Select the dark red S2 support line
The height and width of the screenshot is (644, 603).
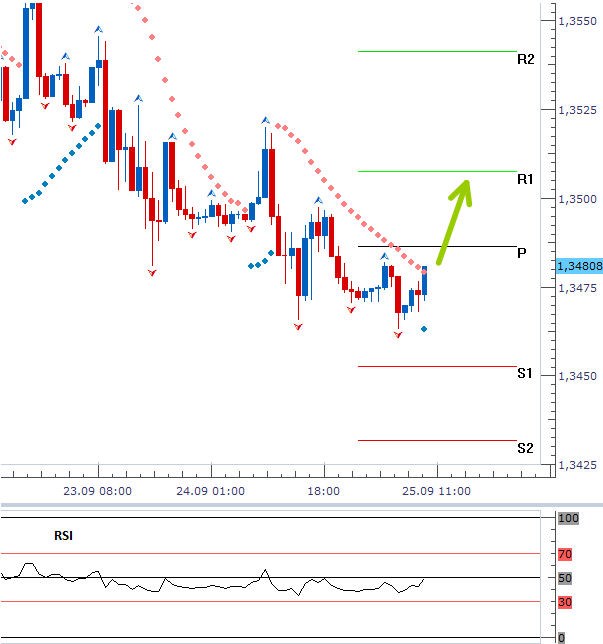pyautogui.click(x=437, y=441)
